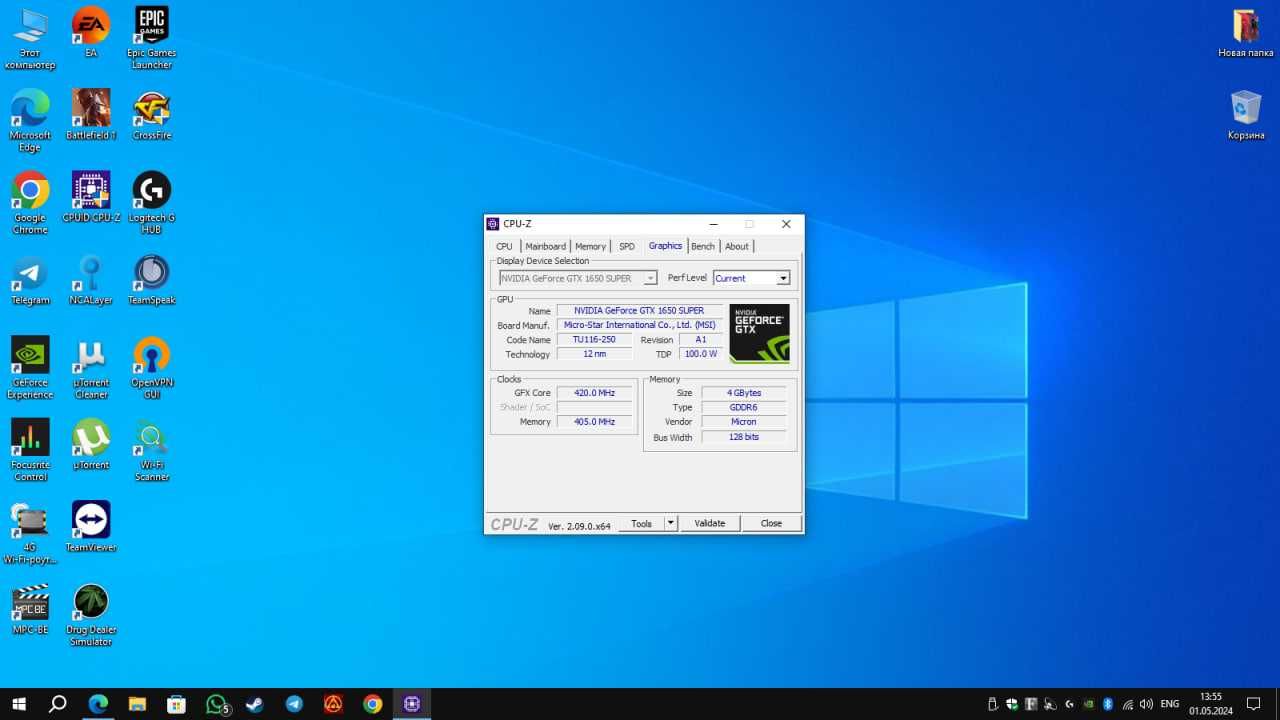Click GeForce Experience desktop shortcut

pyautogui.click(x=30, y=367)
